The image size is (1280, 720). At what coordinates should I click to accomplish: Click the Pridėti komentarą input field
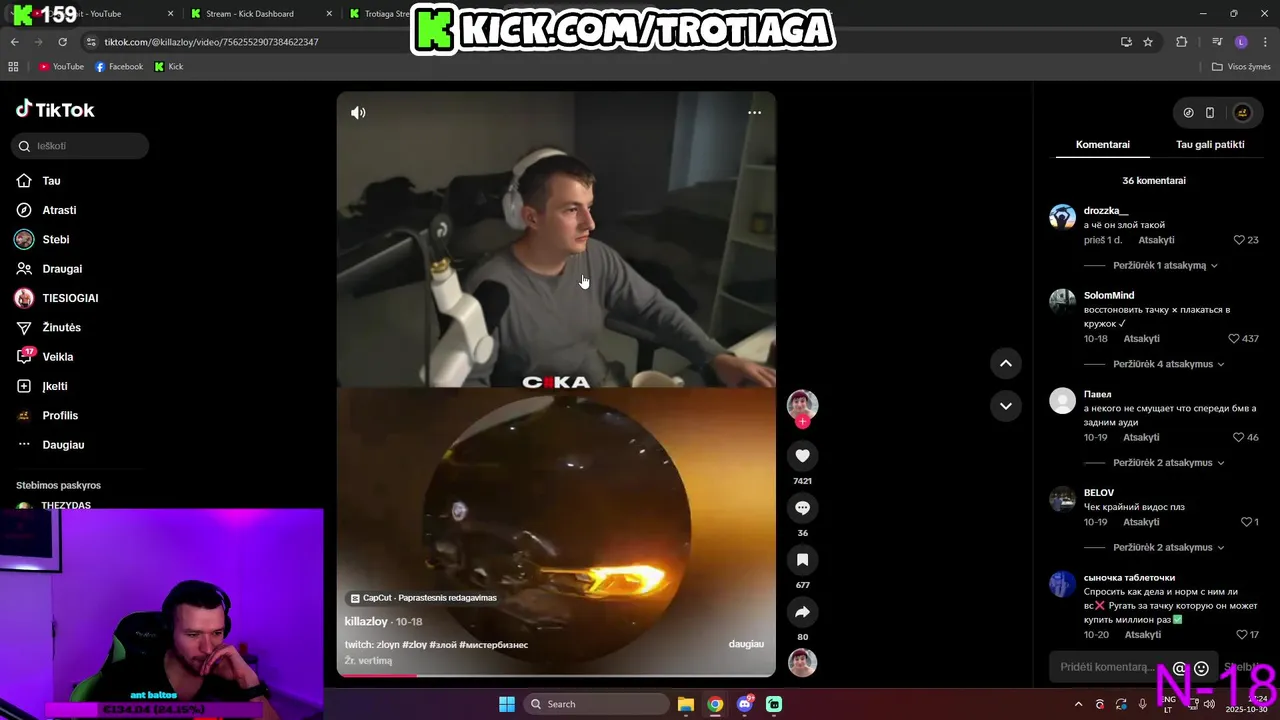1106,668
